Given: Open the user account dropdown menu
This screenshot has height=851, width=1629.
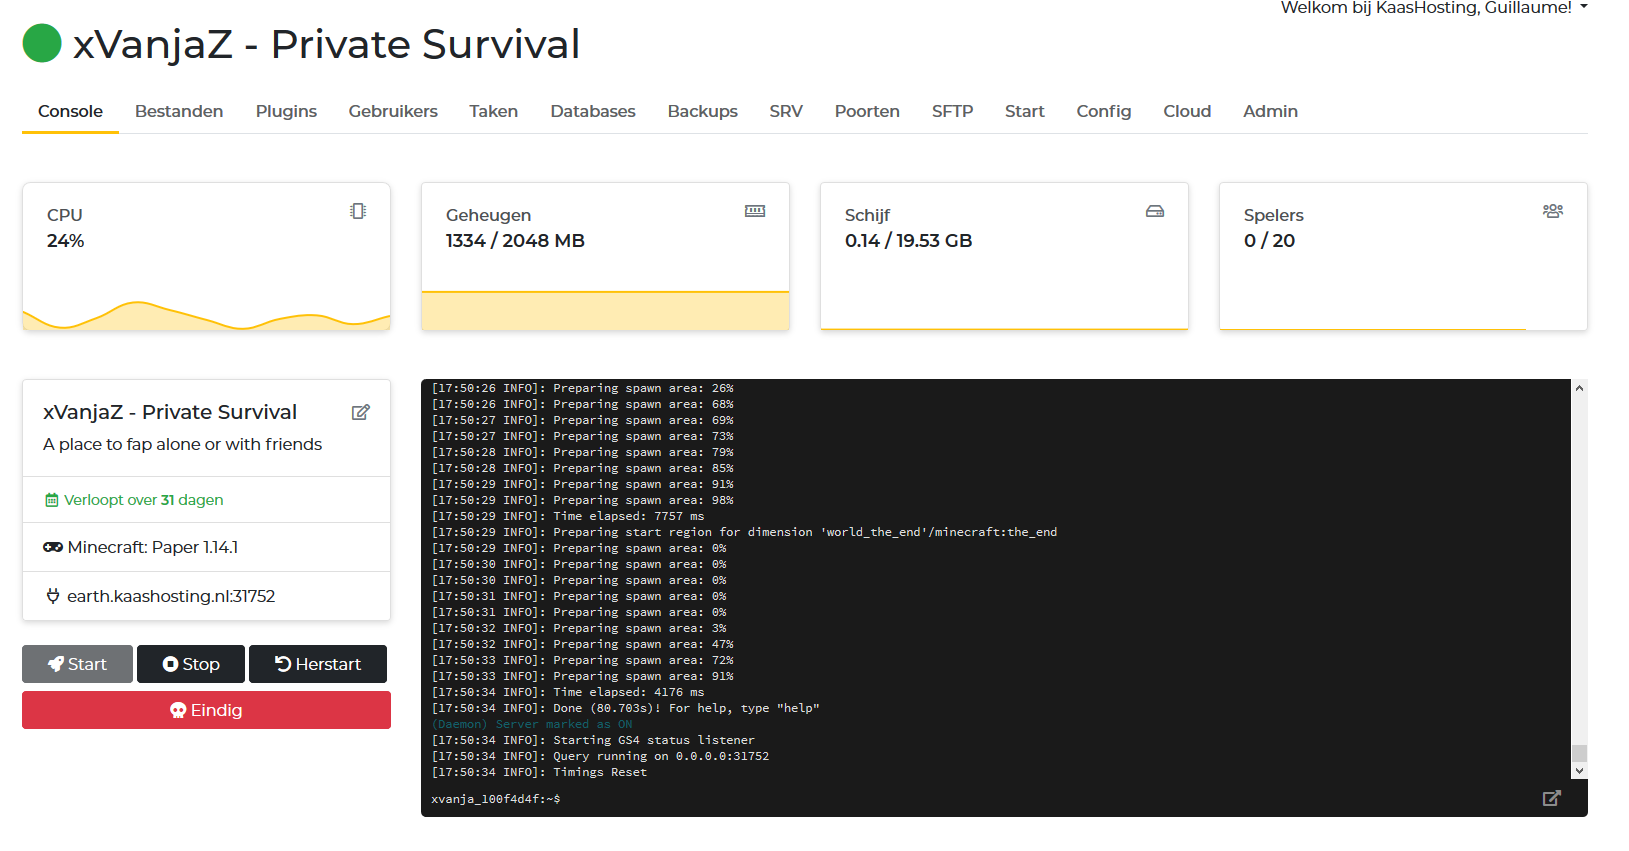Looking at the screenshot, I should [1434, 8].
